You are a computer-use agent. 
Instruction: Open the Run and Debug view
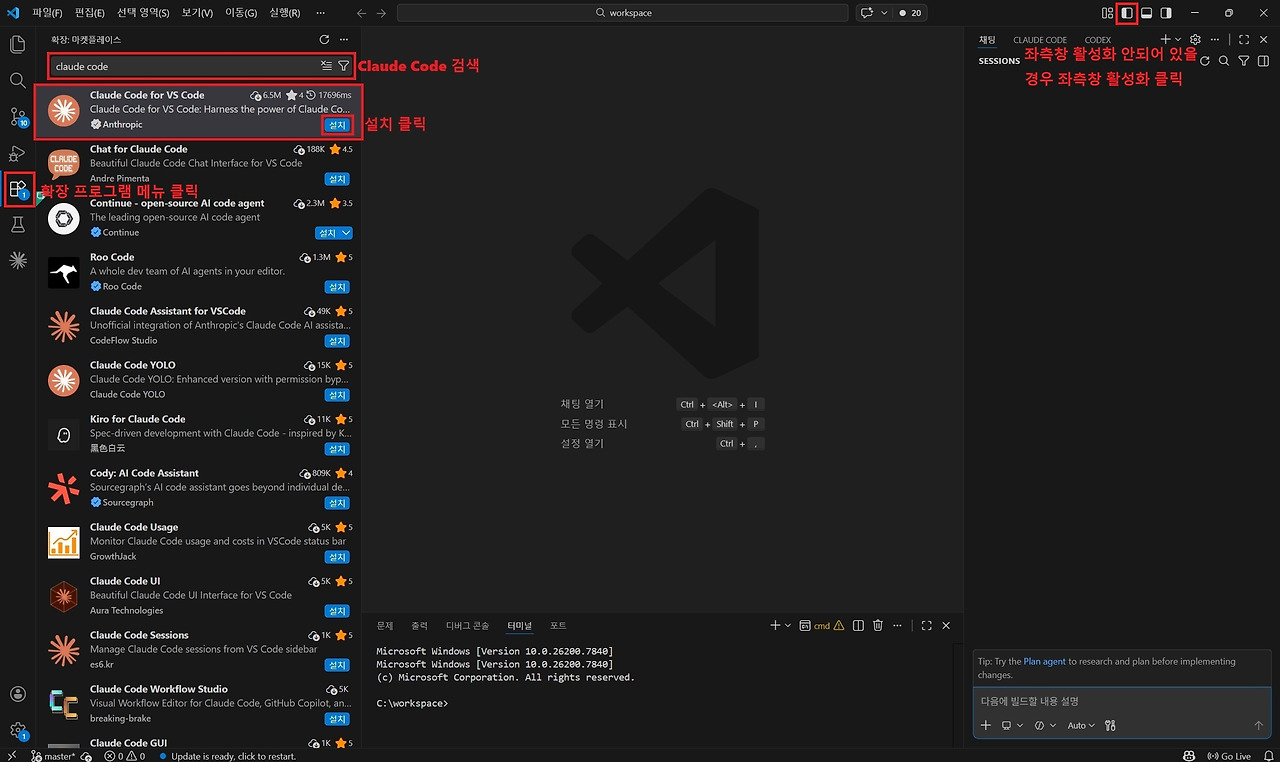click(17, 153)
